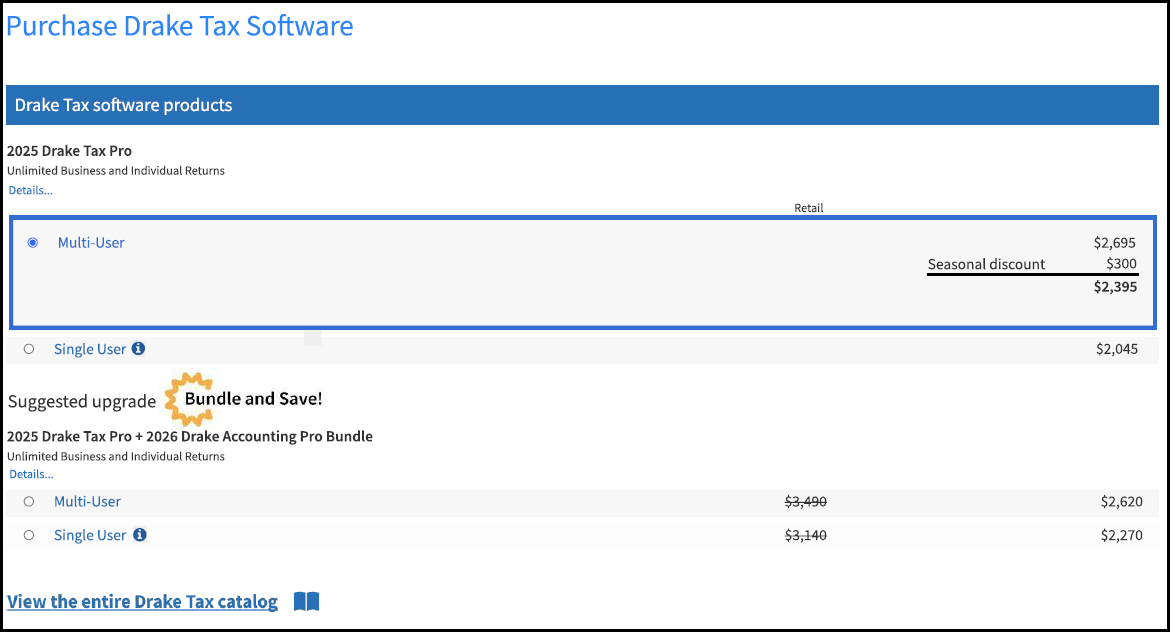Screen dimensions: 1170x632
Task: Click the $2,270 bundle price
Action: [1121, 535]
